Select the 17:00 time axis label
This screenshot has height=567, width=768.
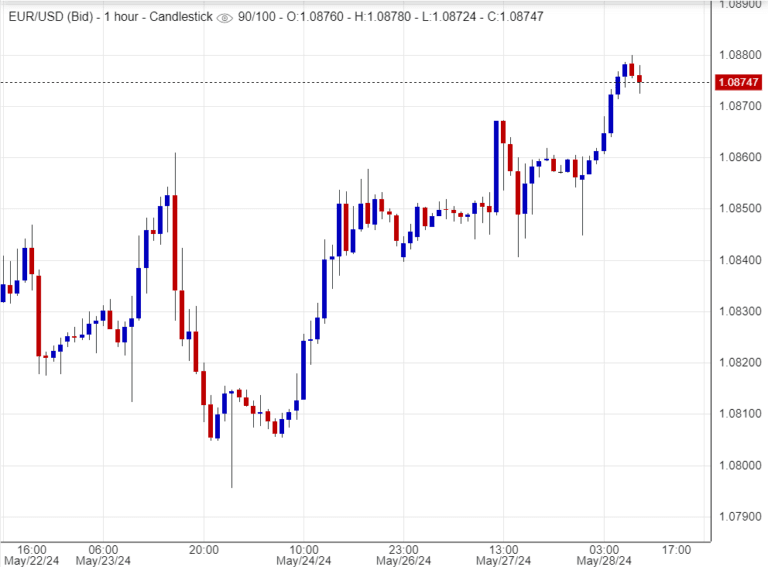pyautogui.click(x=676, y=550)
